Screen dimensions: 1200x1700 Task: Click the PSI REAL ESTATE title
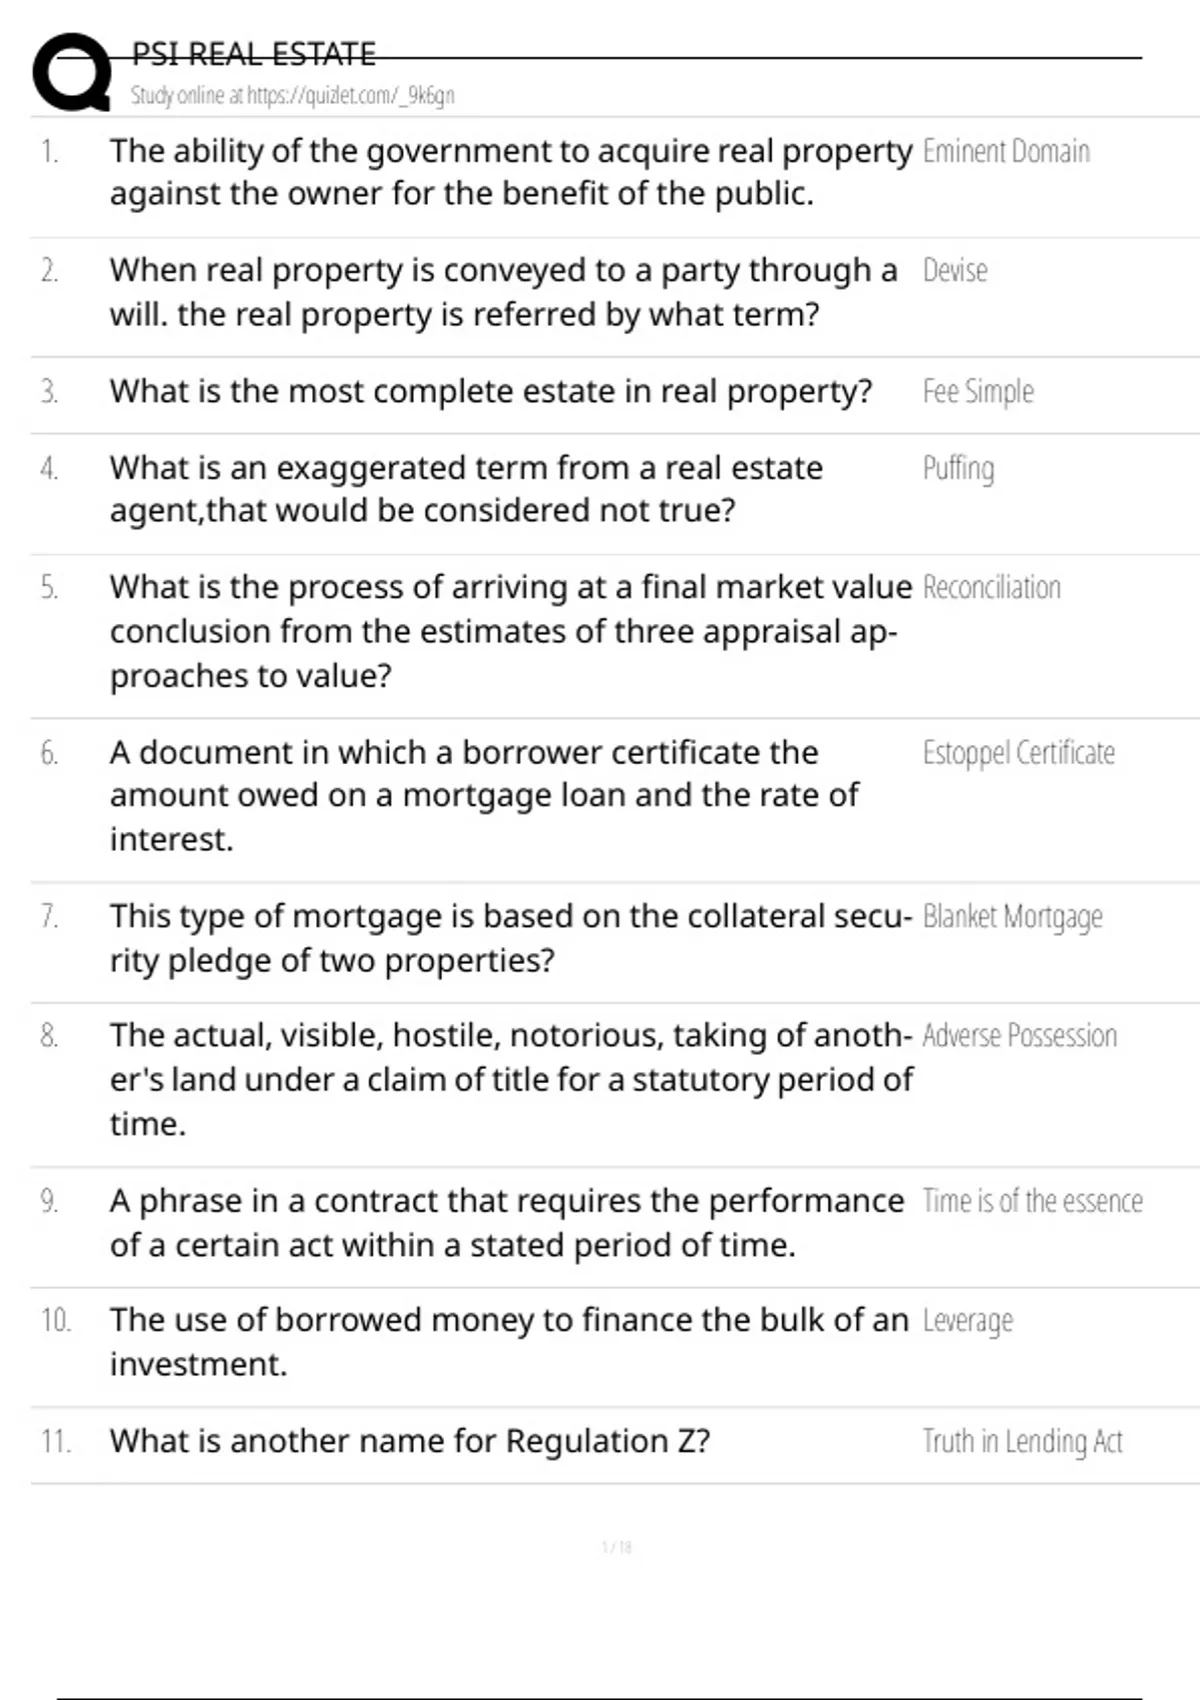pos(254,54)
